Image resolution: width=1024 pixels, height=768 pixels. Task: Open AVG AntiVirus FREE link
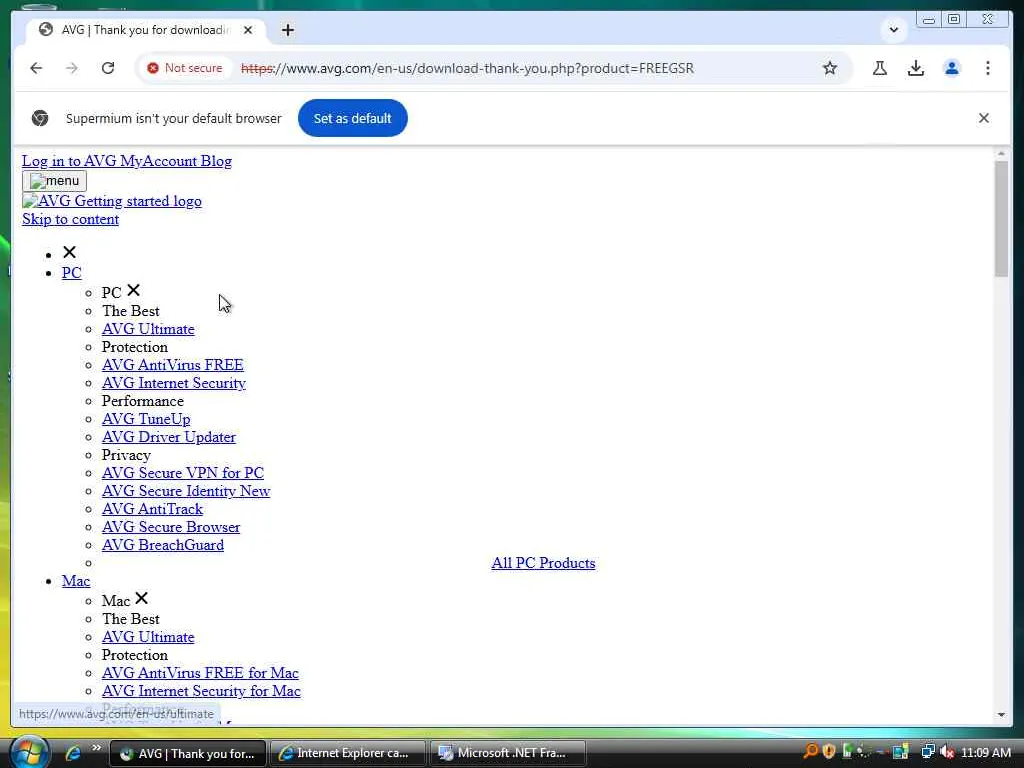coord(172,365)
